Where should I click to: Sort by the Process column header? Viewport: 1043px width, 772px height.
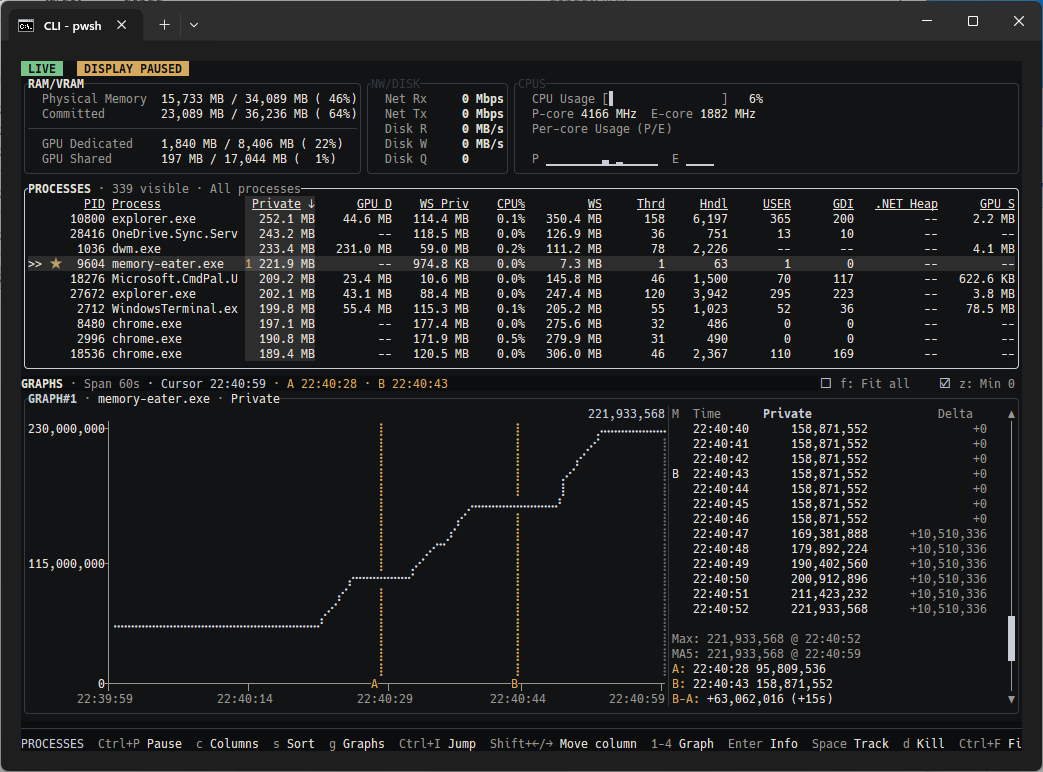[x=136, y=203]
